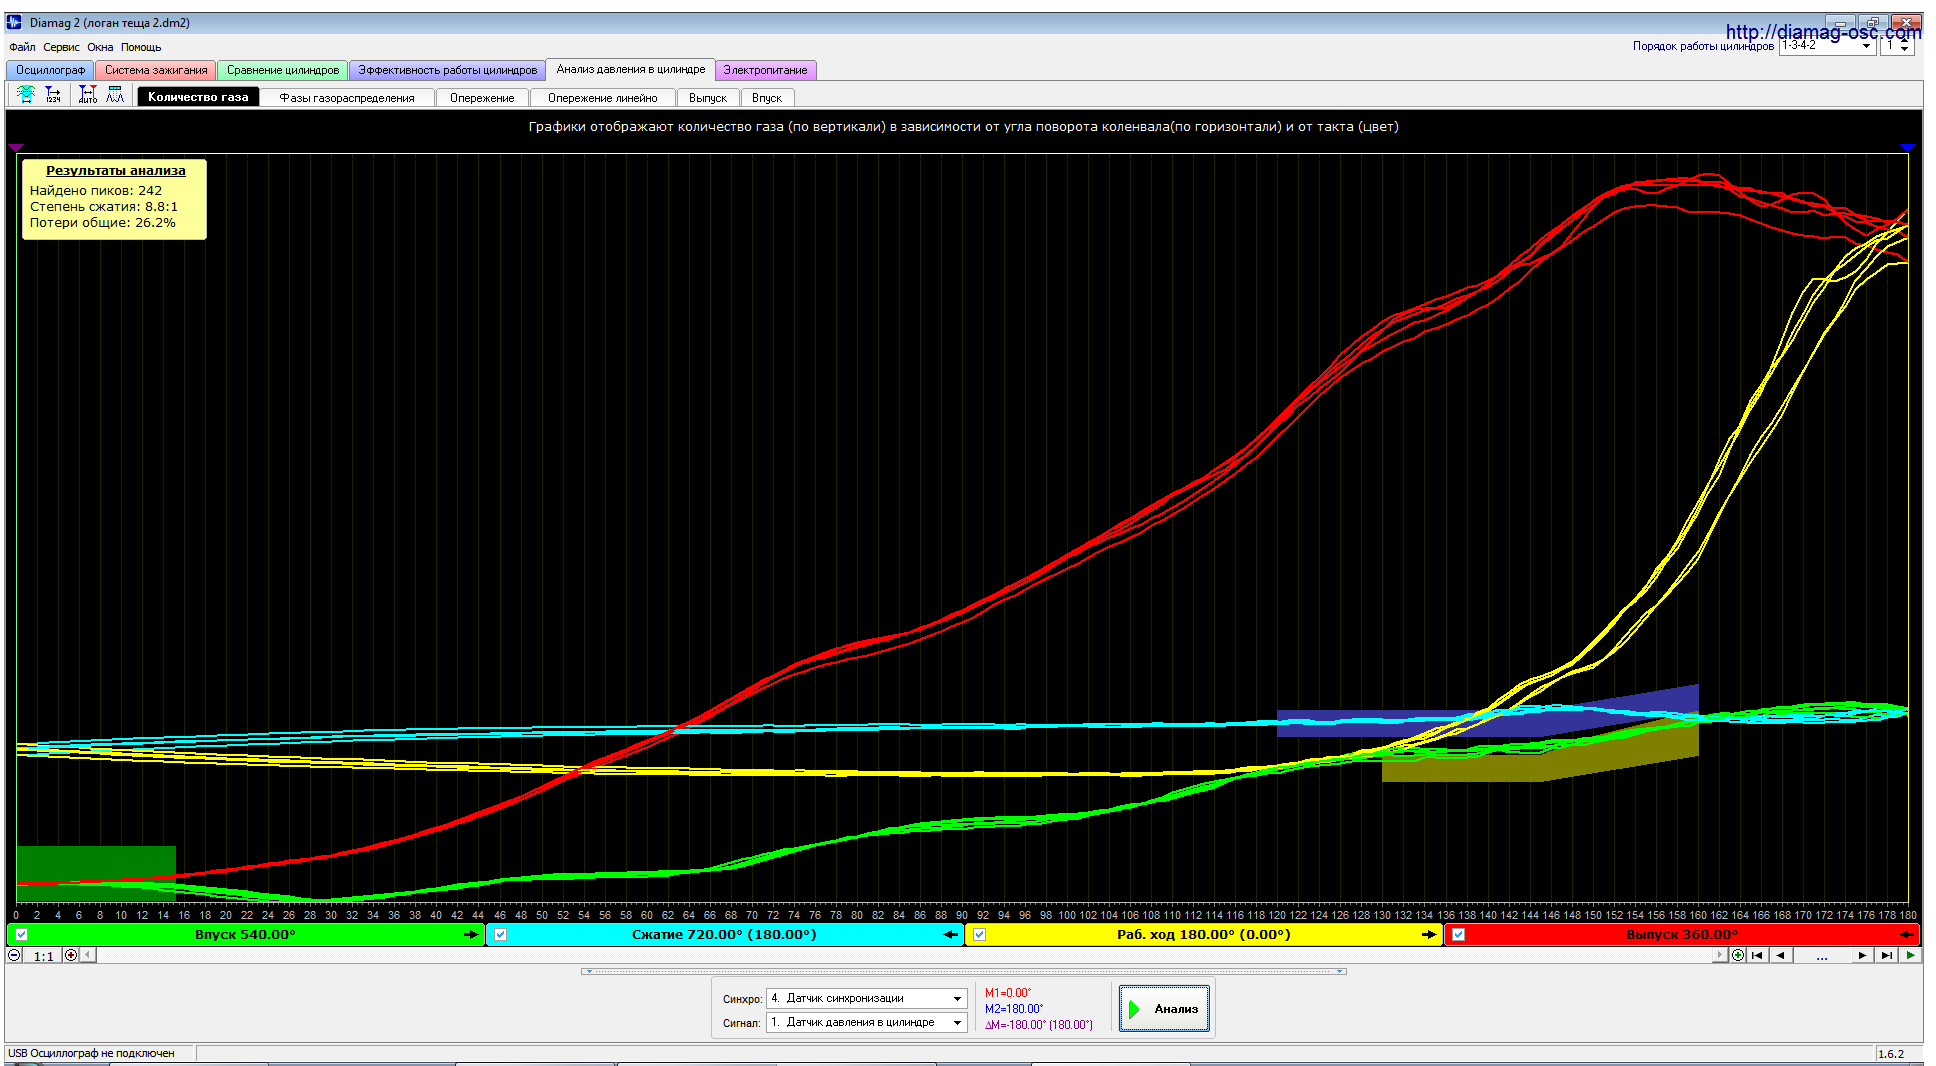Select the Анализ давления в цилиндре tab
The image size is (1936, 1066).
click(631, 69)
